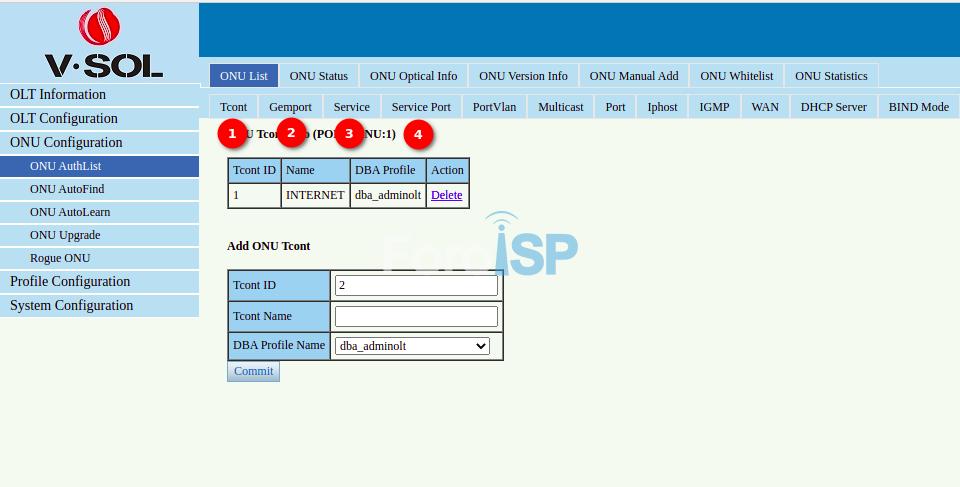Screen dimensions: 960x487
Task: Switch to the ONU Status tab
Action: tap(318, 76)
